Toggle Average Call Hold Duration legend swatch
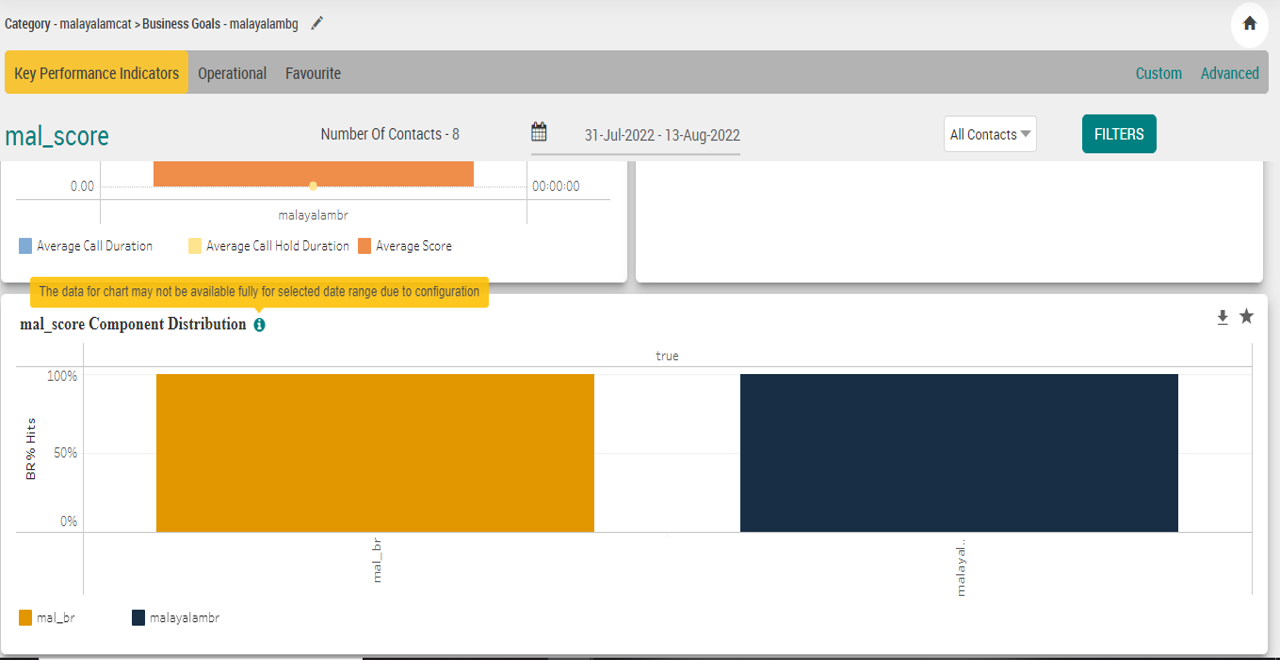 195,246
